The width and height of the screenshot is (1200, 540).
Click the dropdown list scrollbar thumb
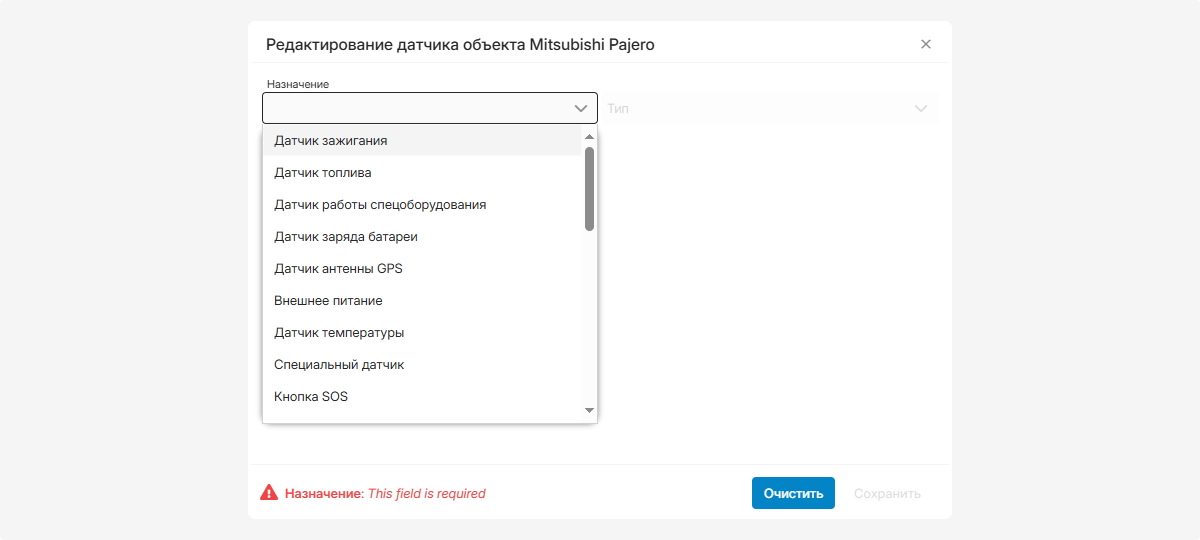tap(589, 189)
